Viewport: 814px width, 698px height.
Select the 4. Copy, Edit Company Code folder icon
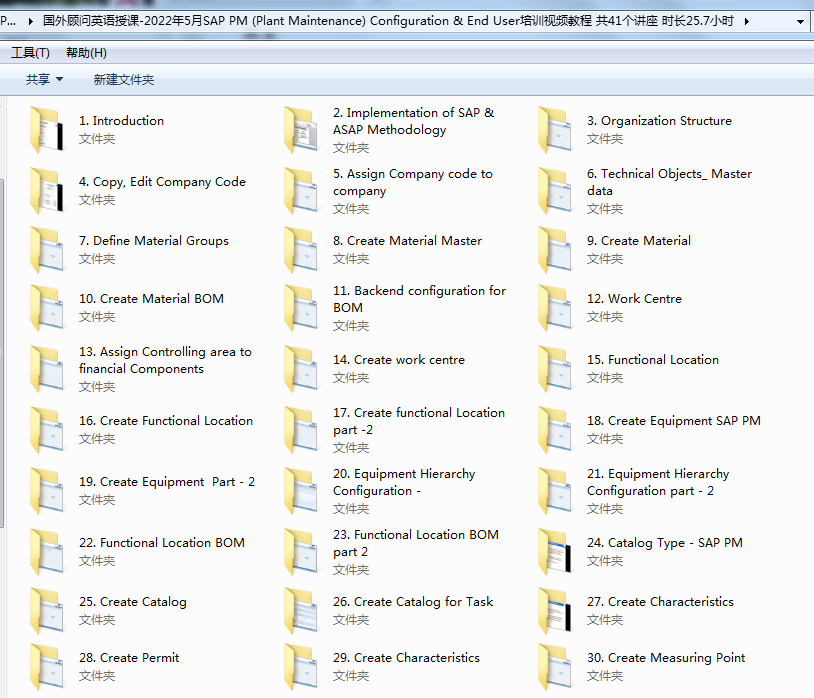tap(47, 190)
